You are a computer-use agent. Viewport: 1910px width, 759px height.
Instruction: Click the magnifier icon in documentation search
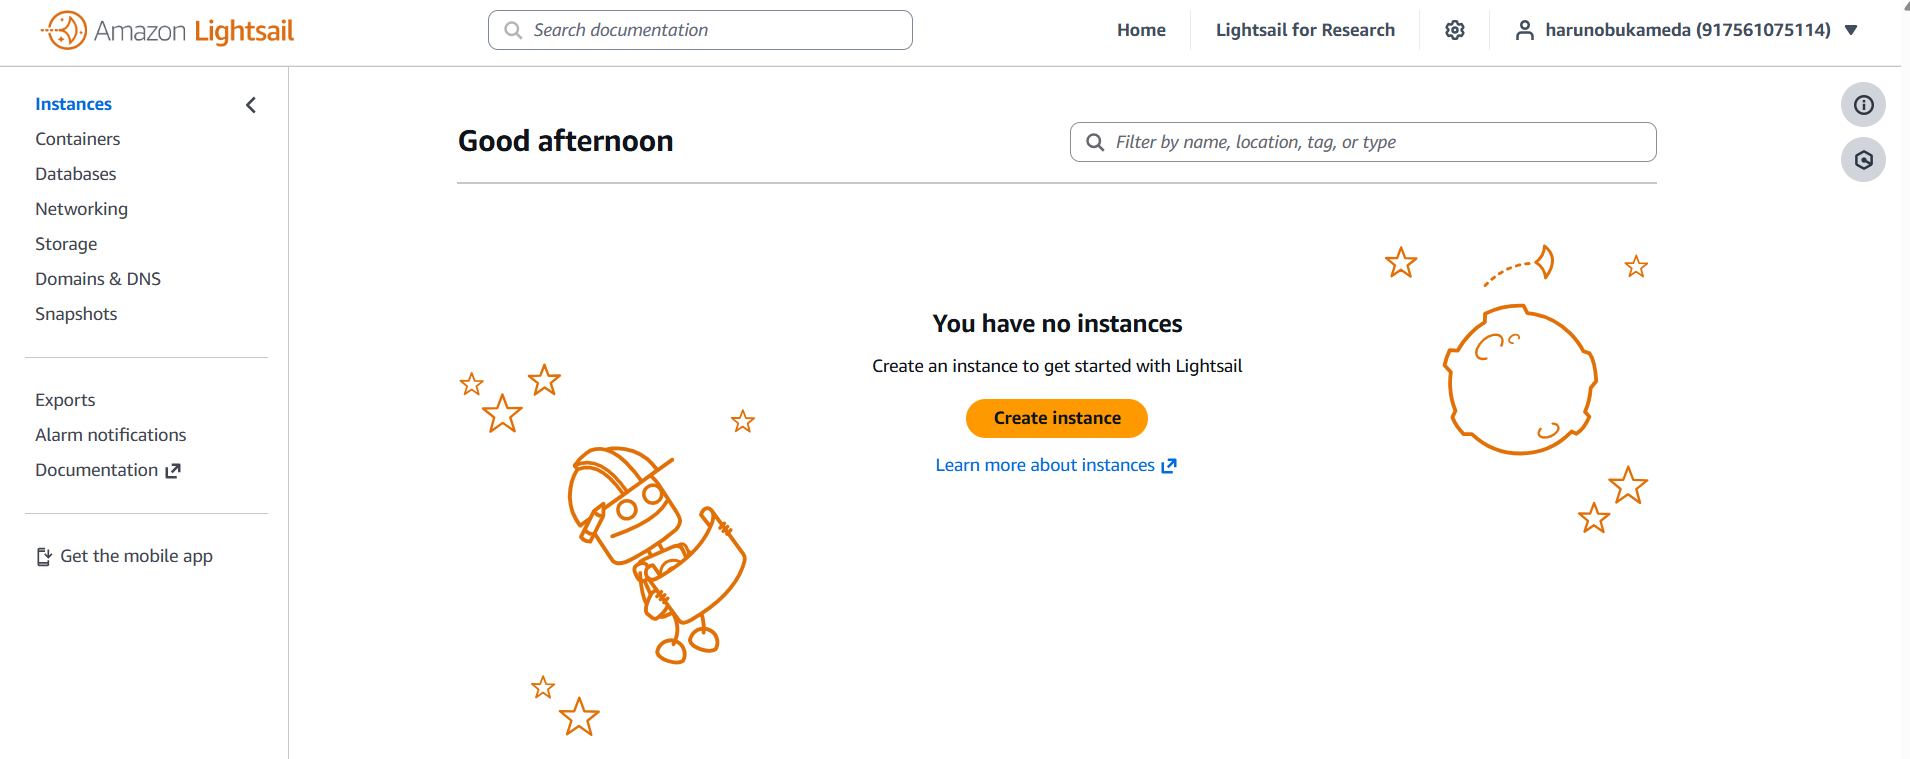tap(513, 30)
